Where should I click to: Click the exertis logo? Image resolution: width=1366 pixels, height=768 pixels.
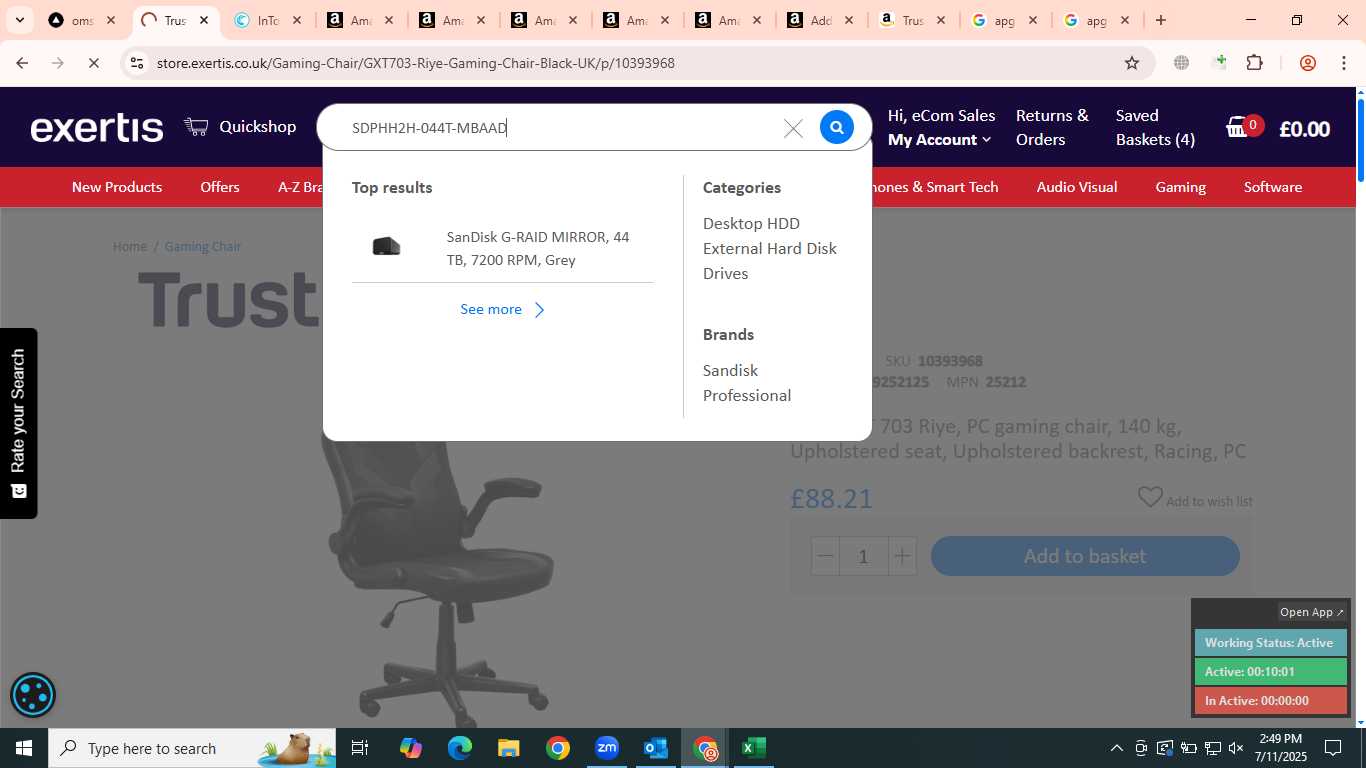point(97,128)
